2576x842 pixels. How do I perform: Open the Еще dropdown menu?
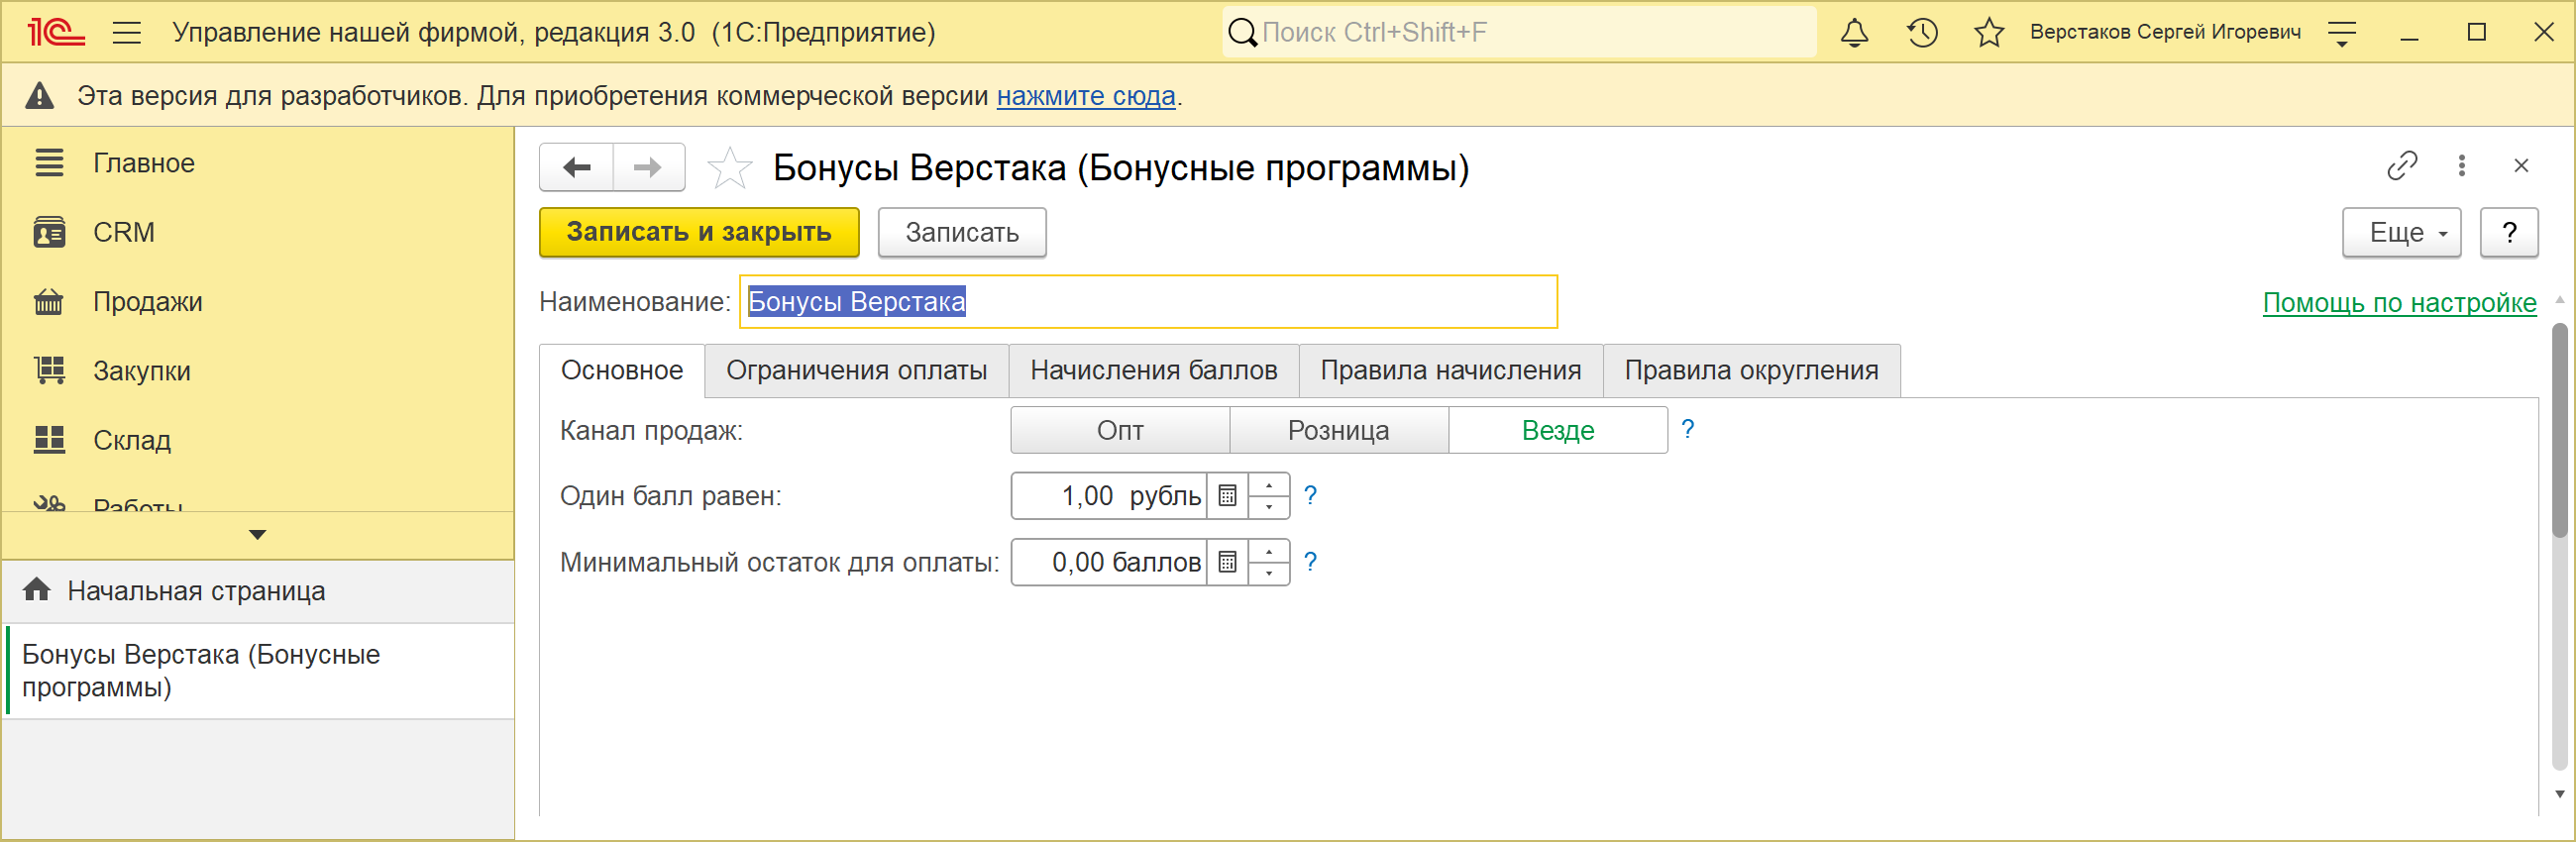pos(2400,232)
